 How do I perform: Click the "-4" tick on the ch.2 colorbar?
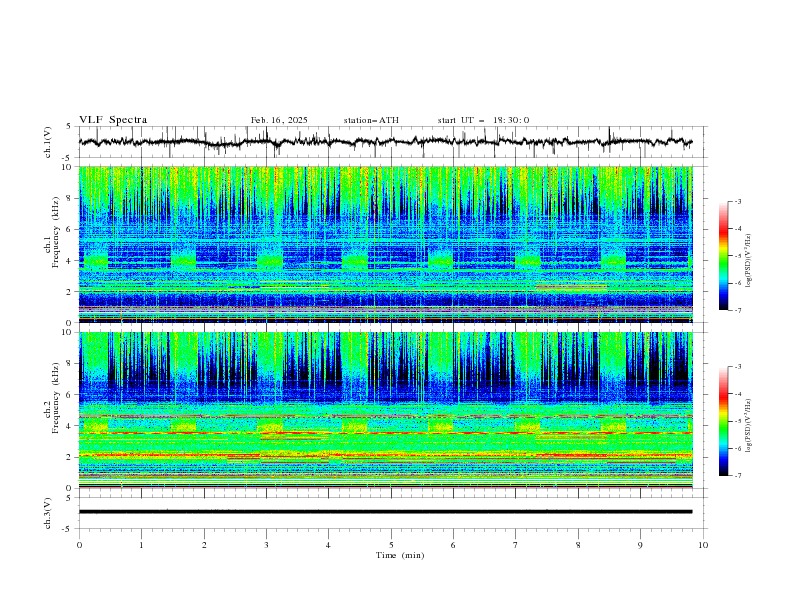(737, 394)
